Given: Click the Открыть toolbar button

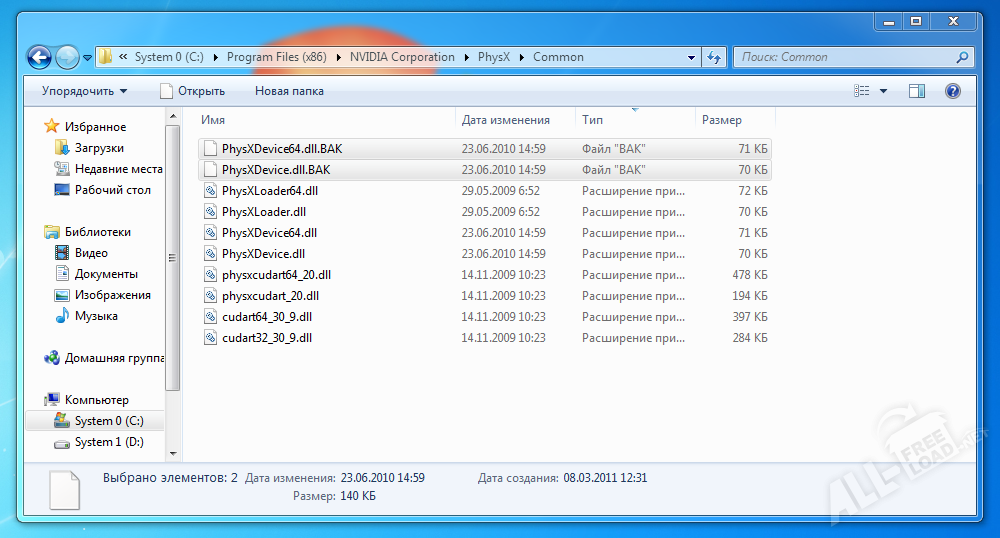Looking at the screenshot, I should 193,91.
